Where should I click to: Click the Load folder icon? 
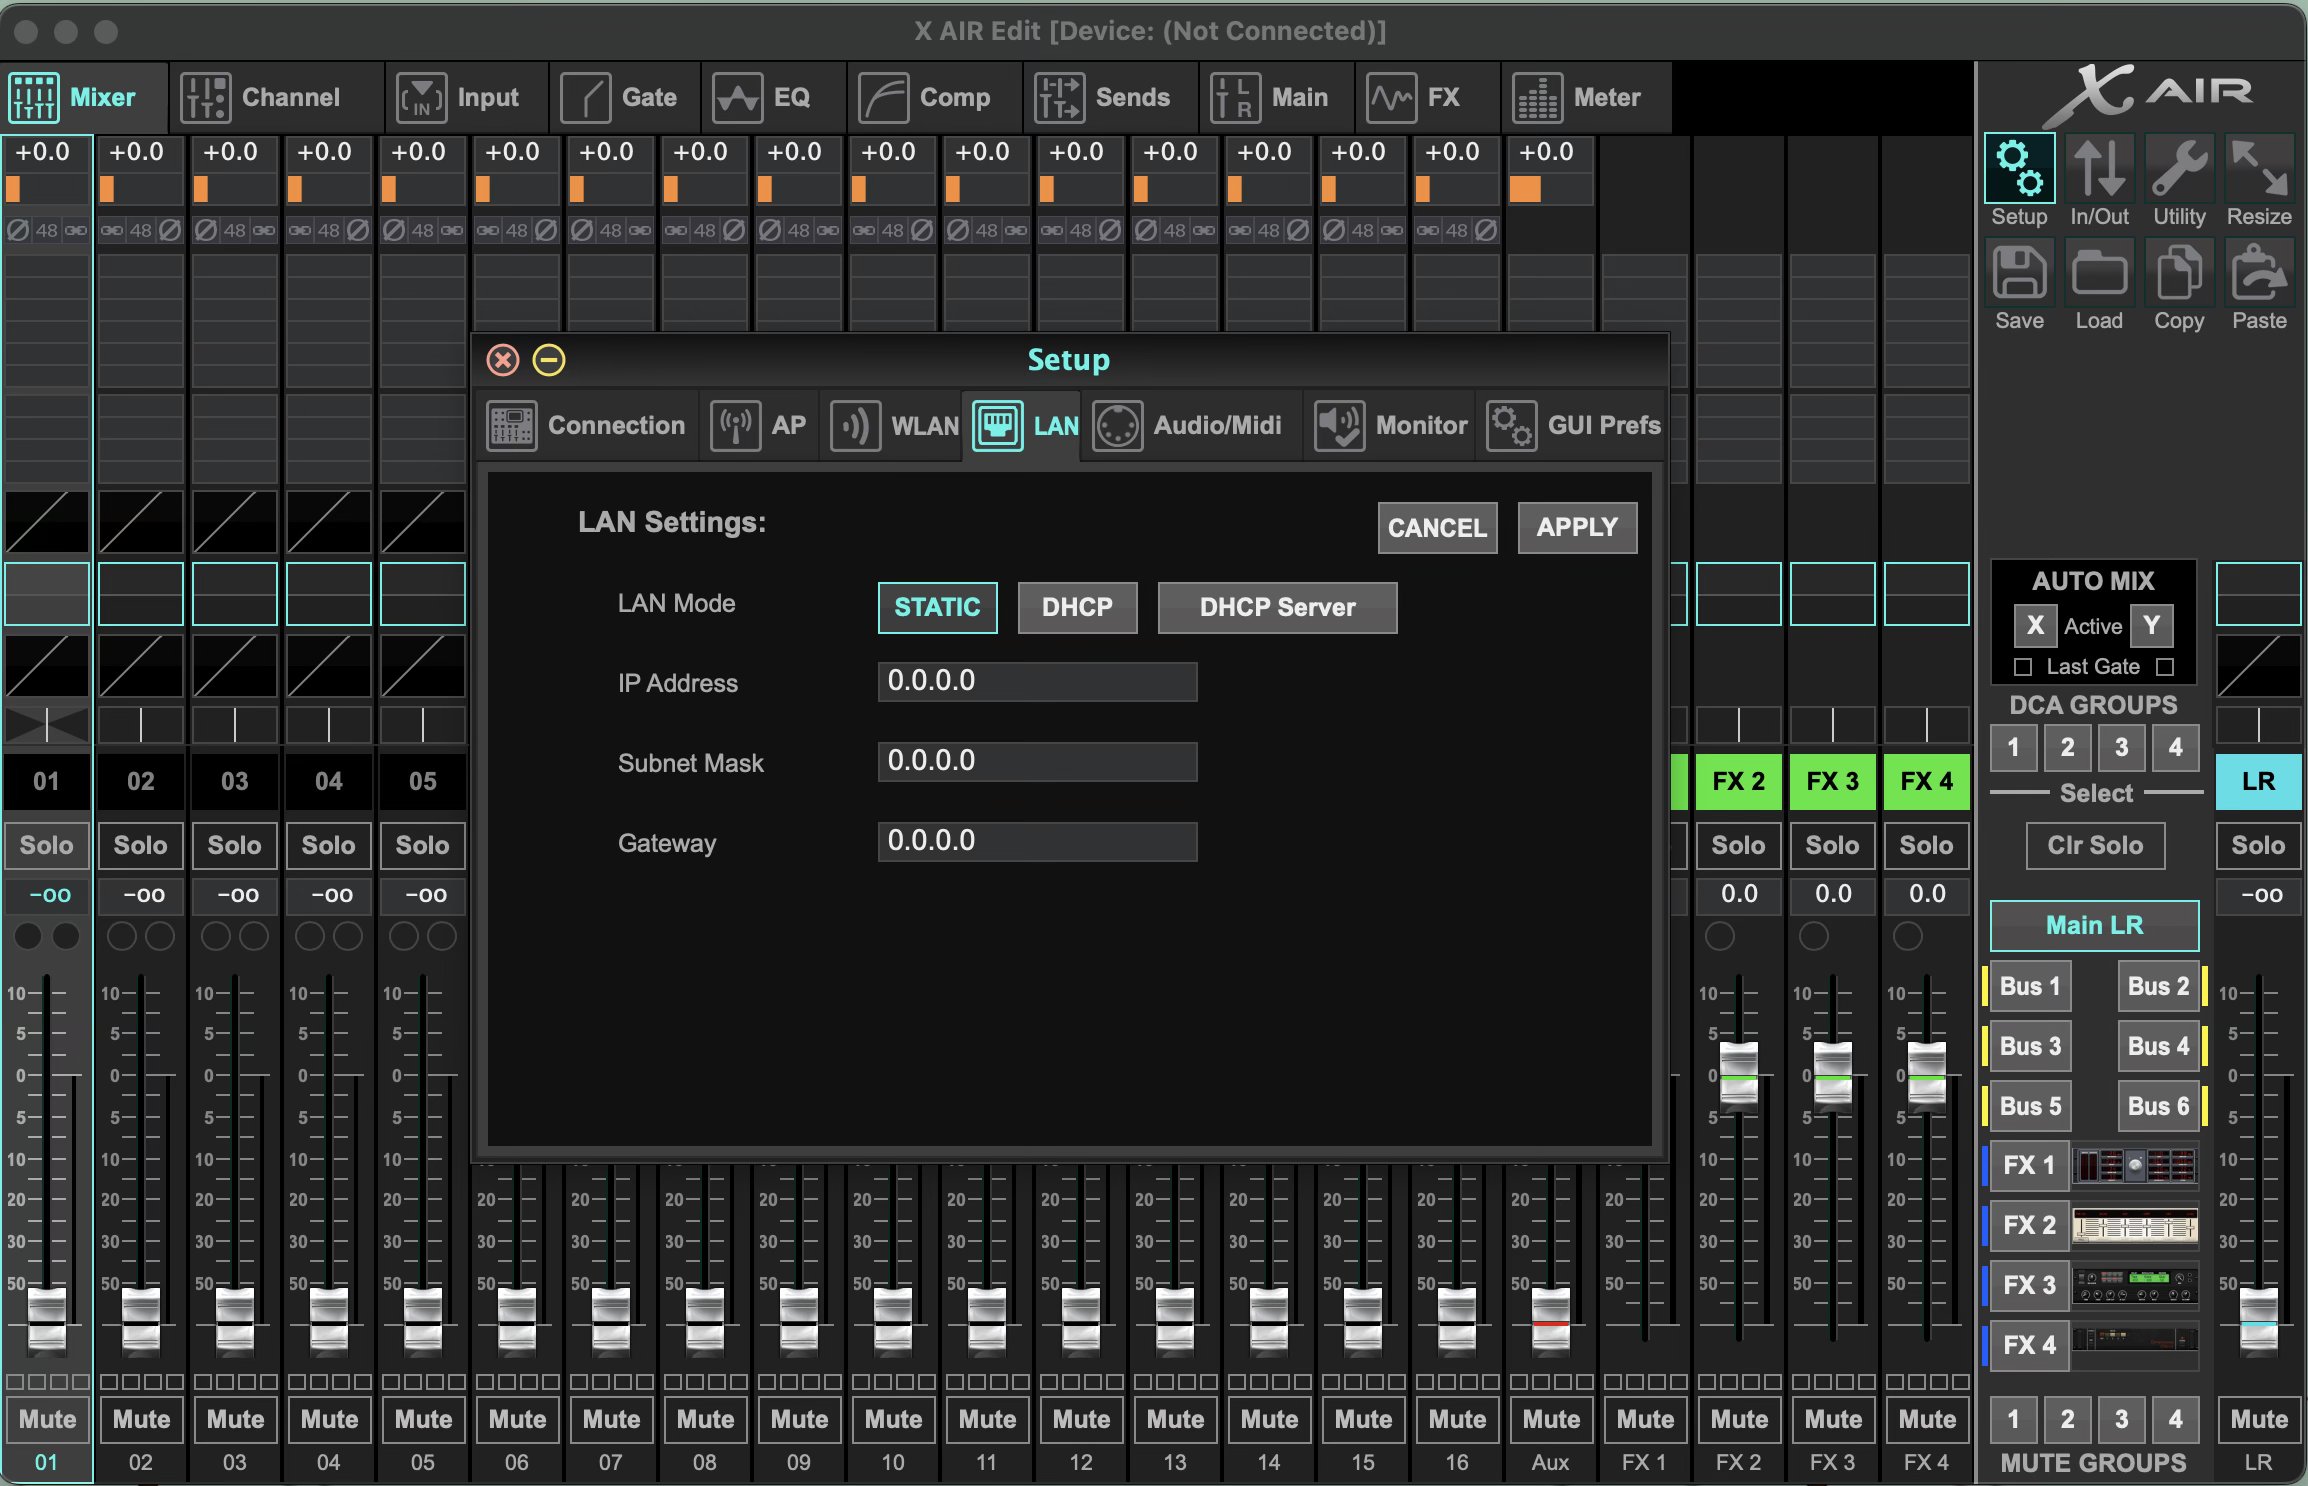point(2099,273)
